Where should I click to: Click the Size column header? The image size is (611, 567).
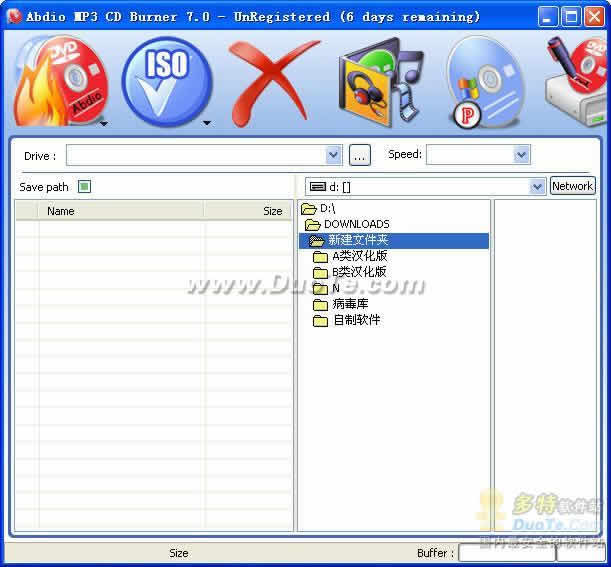coord(248,211)
